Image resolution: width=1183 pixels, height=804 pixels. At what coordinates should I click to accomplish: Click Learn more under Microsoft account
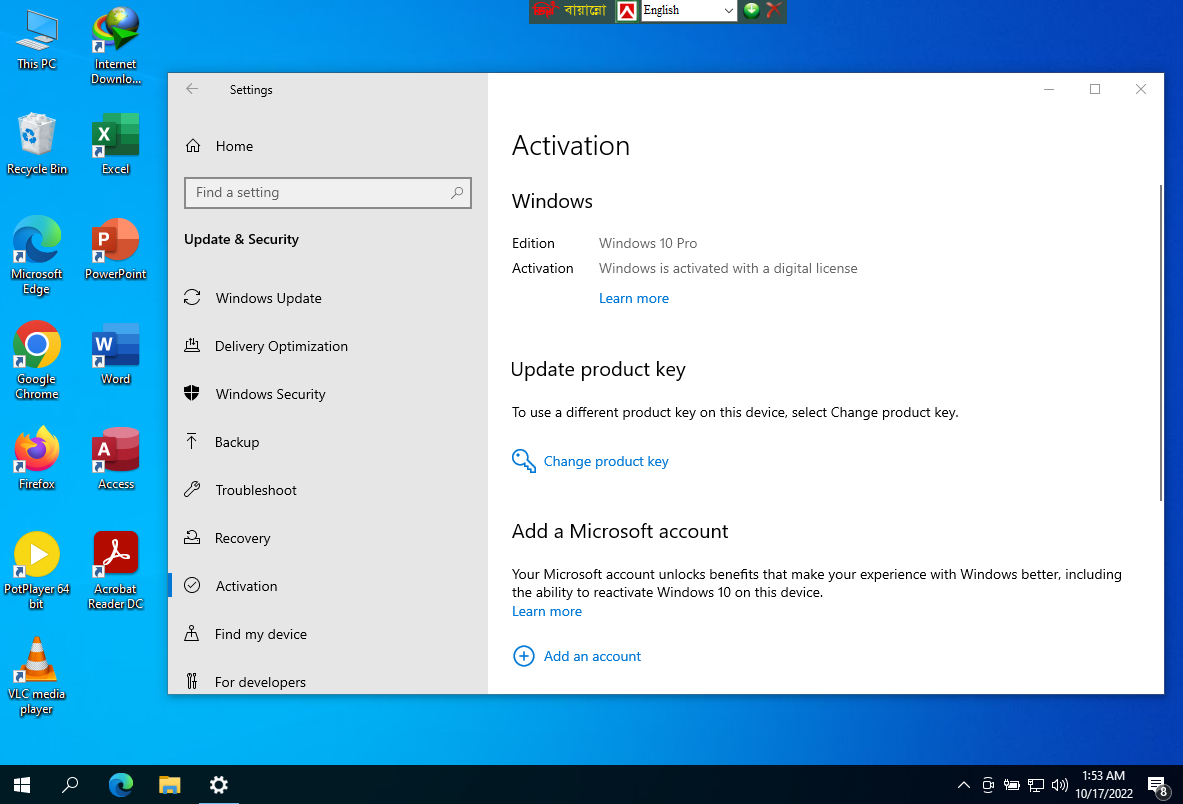point(546,611)
